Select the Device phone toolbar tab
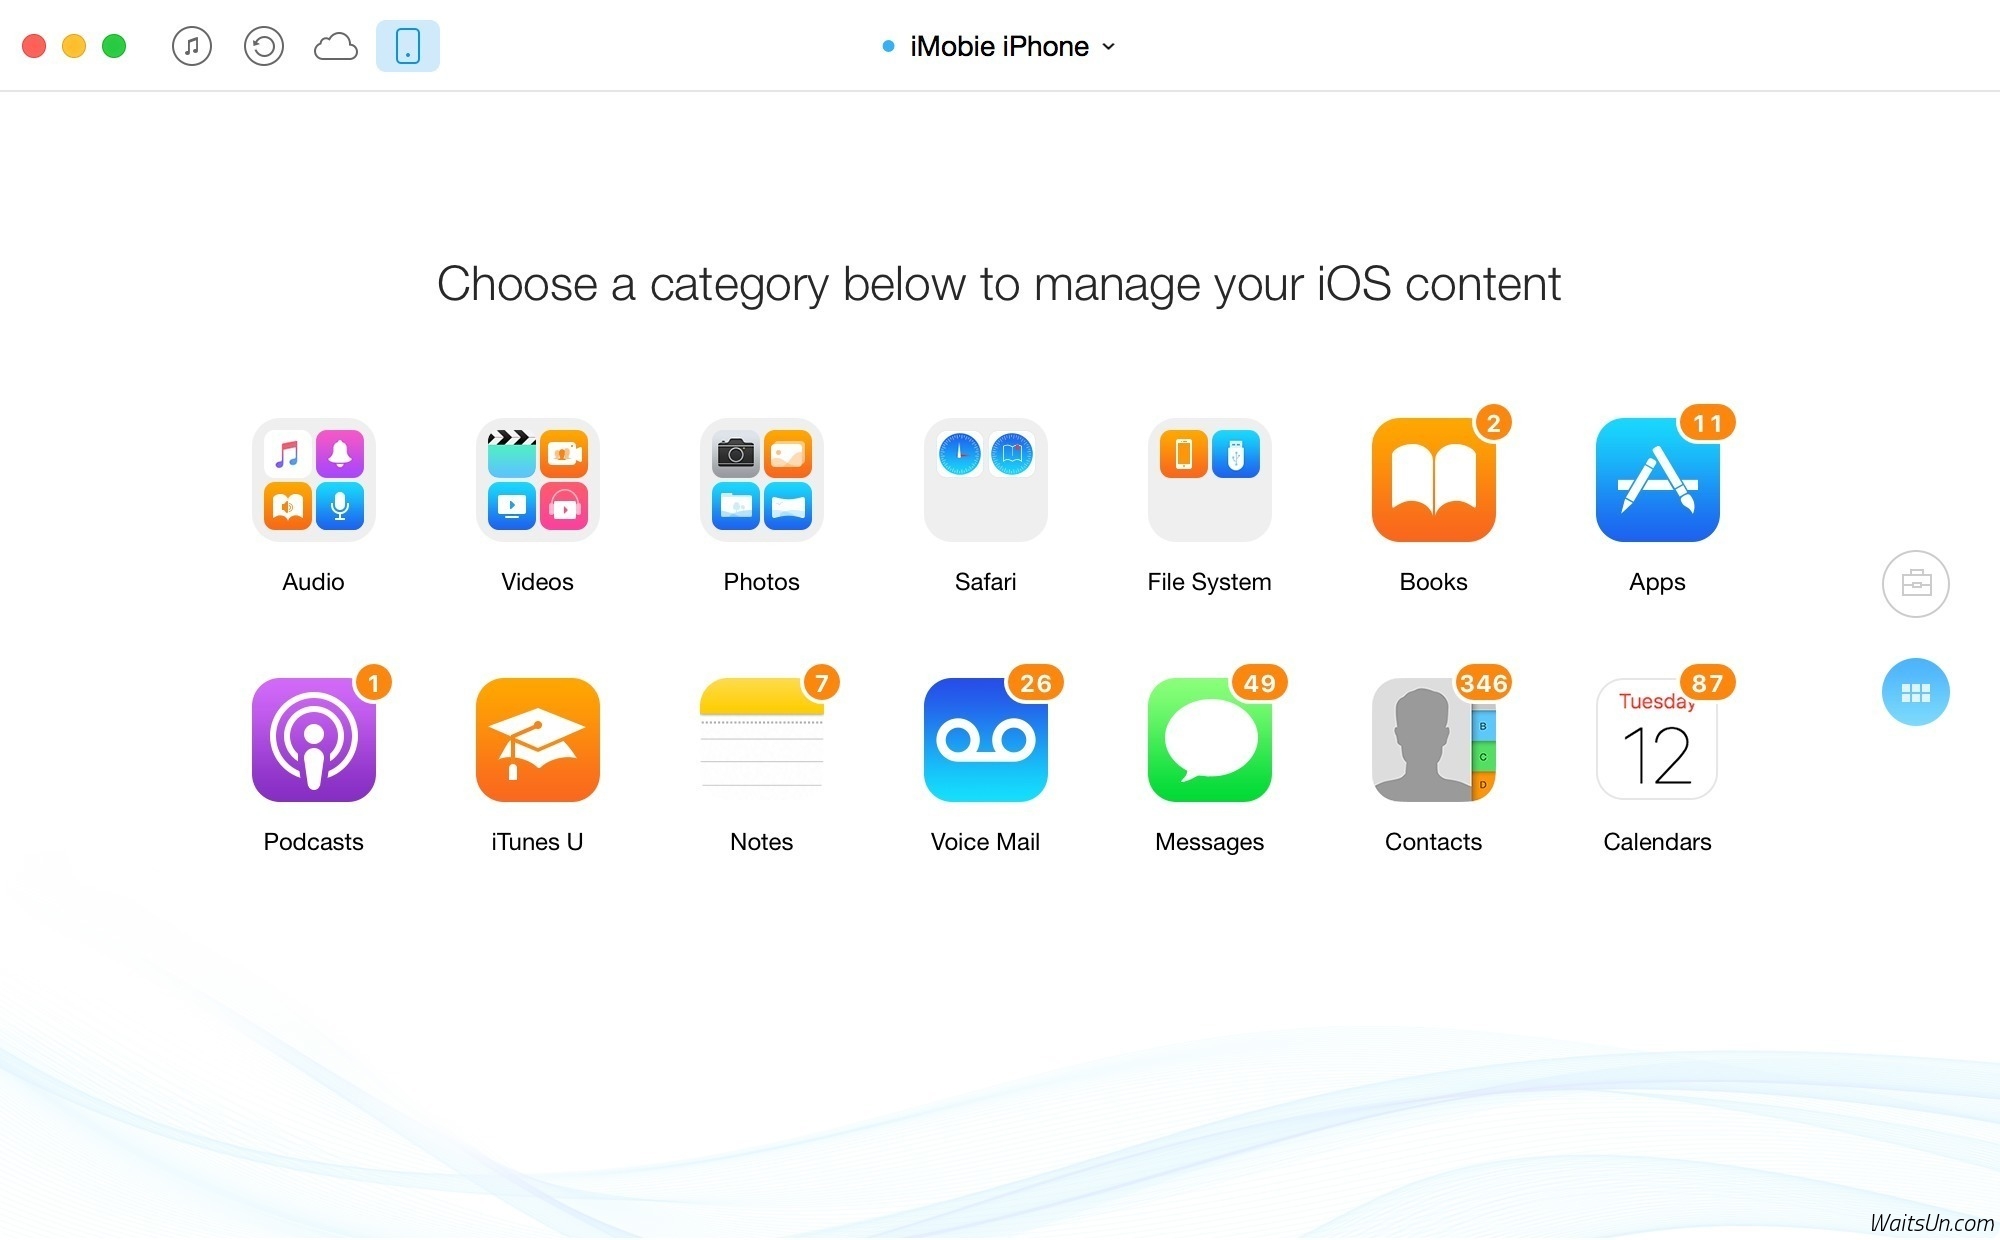This screenshot has height=1240, width=2000. pos(408,46)
